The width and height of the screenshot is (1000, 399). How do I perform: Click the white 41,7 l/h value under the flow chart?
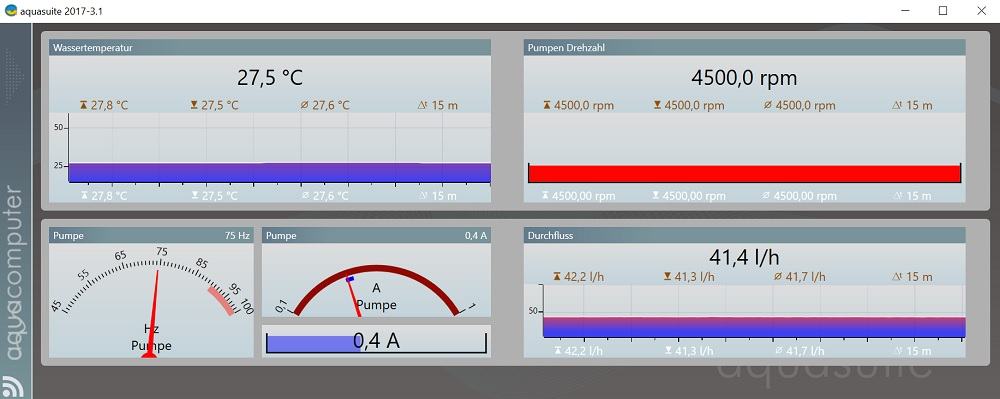click(x=805, y=351)
